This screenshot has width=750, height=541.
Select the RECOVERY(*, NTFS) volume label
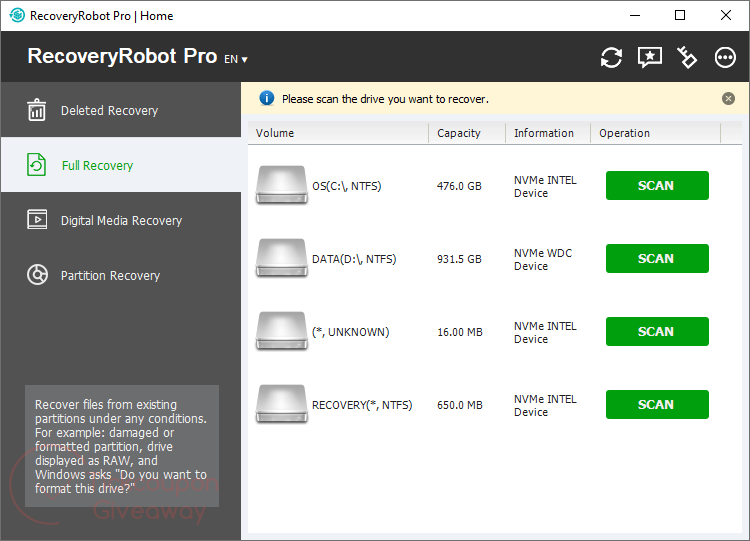(x=362, y=405)
